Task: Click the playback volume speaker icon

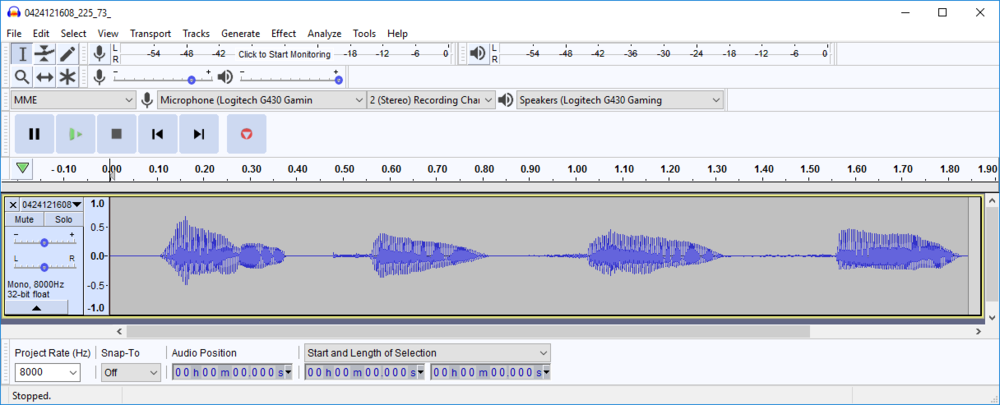Action: [225, 77]
